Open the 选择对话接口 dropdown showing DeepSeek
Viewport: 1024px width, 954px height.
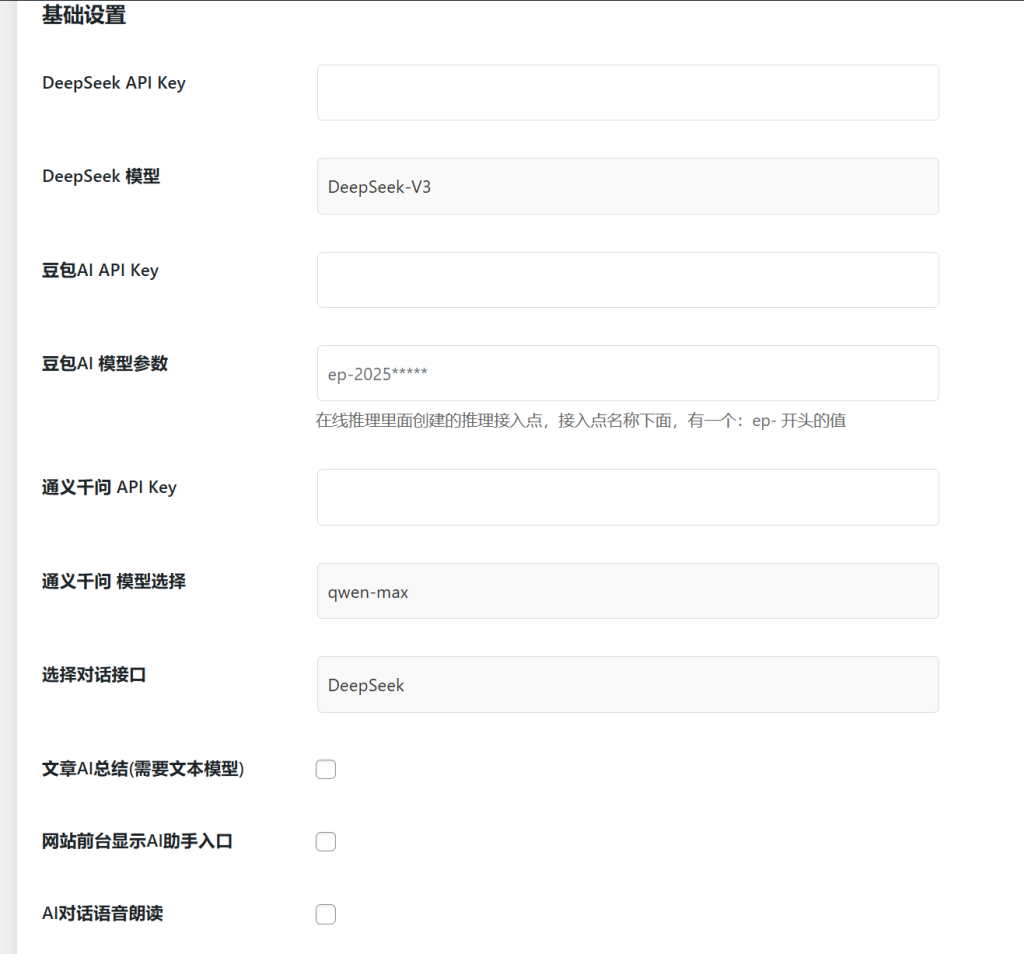[627, 684]
